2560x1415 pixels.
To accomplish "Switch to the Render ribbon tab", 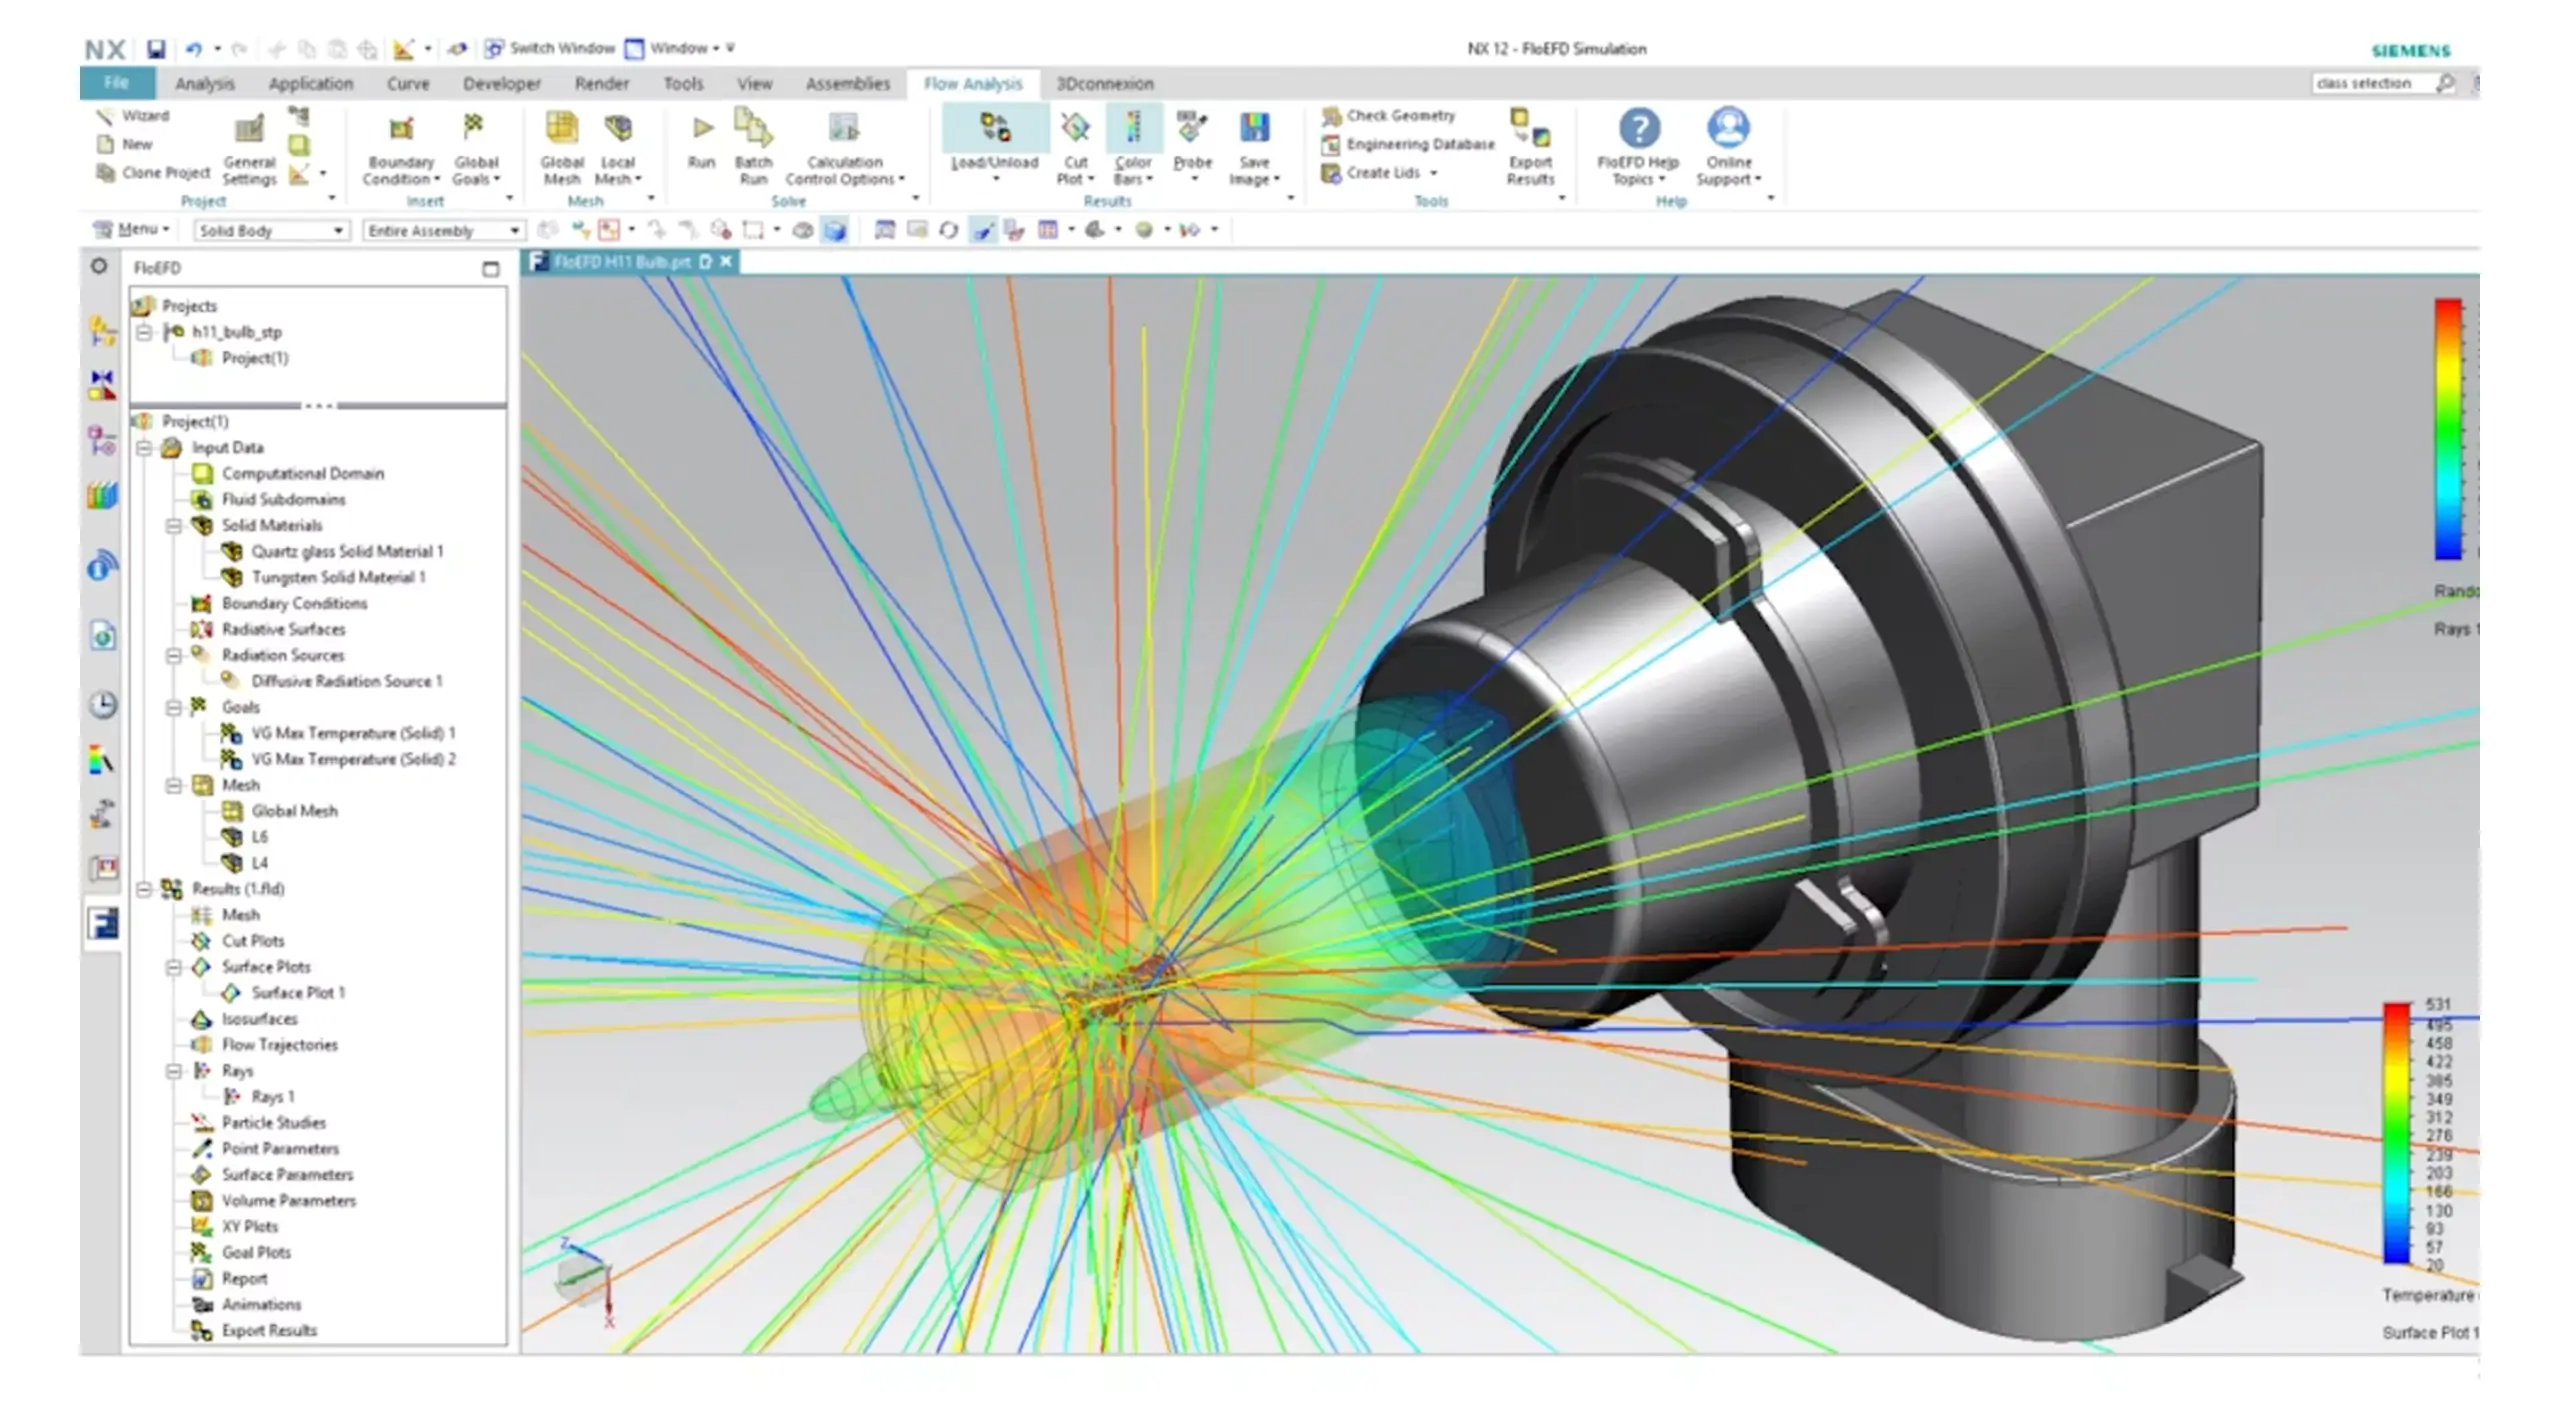I will [602, 84].
